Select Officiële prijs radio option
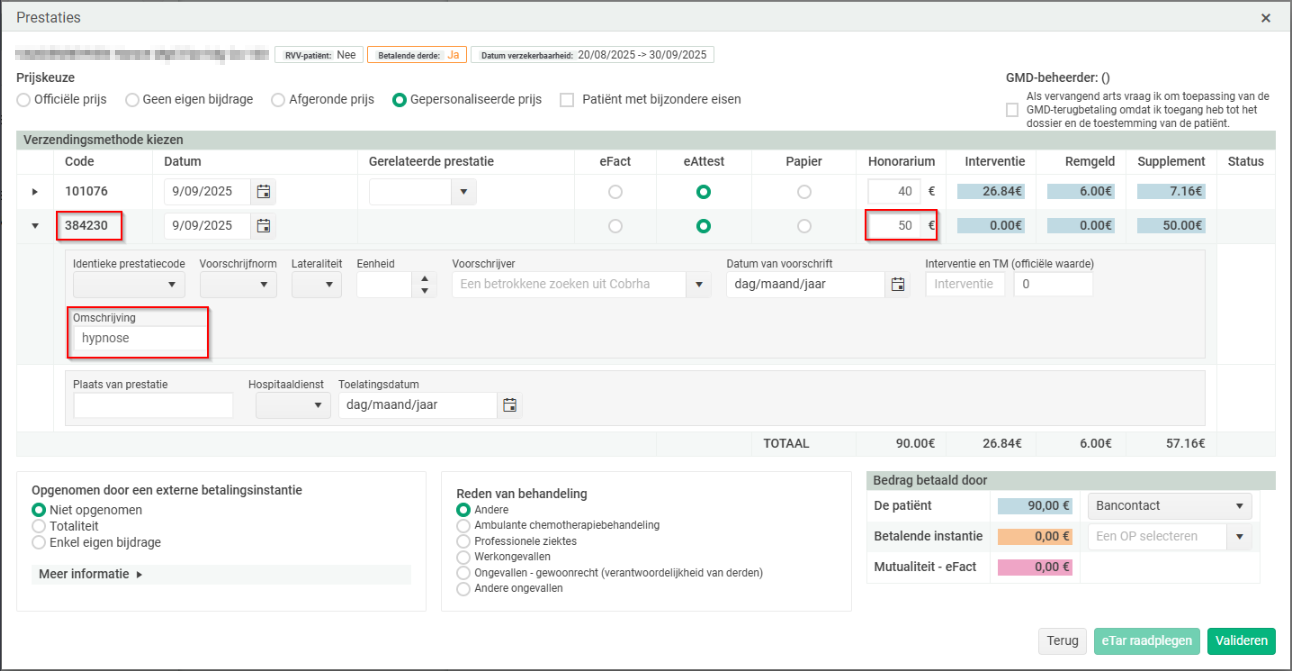1292x671 pixels. (24, 100)
